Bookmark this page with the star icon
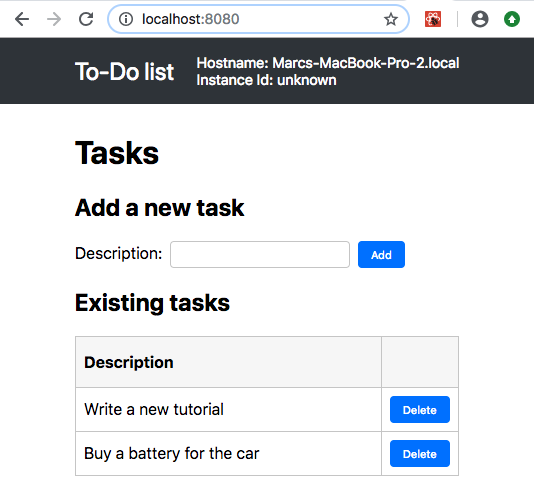The height and width of the screenshot is (489, 534). 391,19
